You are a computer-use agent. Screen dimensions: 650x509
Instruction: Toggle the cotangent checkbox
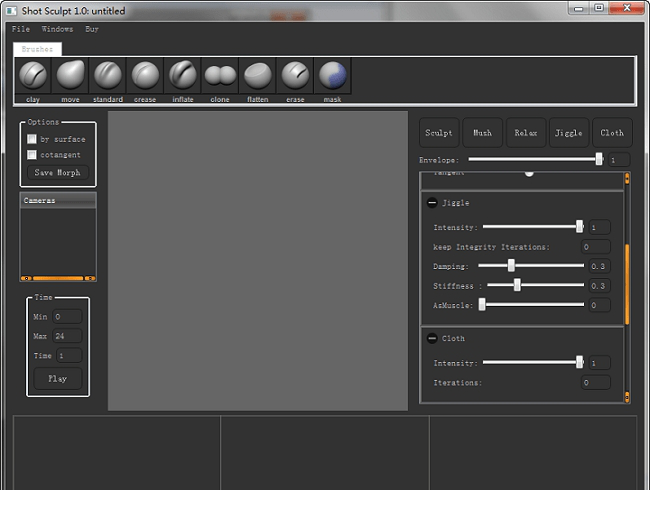[32, 155]
